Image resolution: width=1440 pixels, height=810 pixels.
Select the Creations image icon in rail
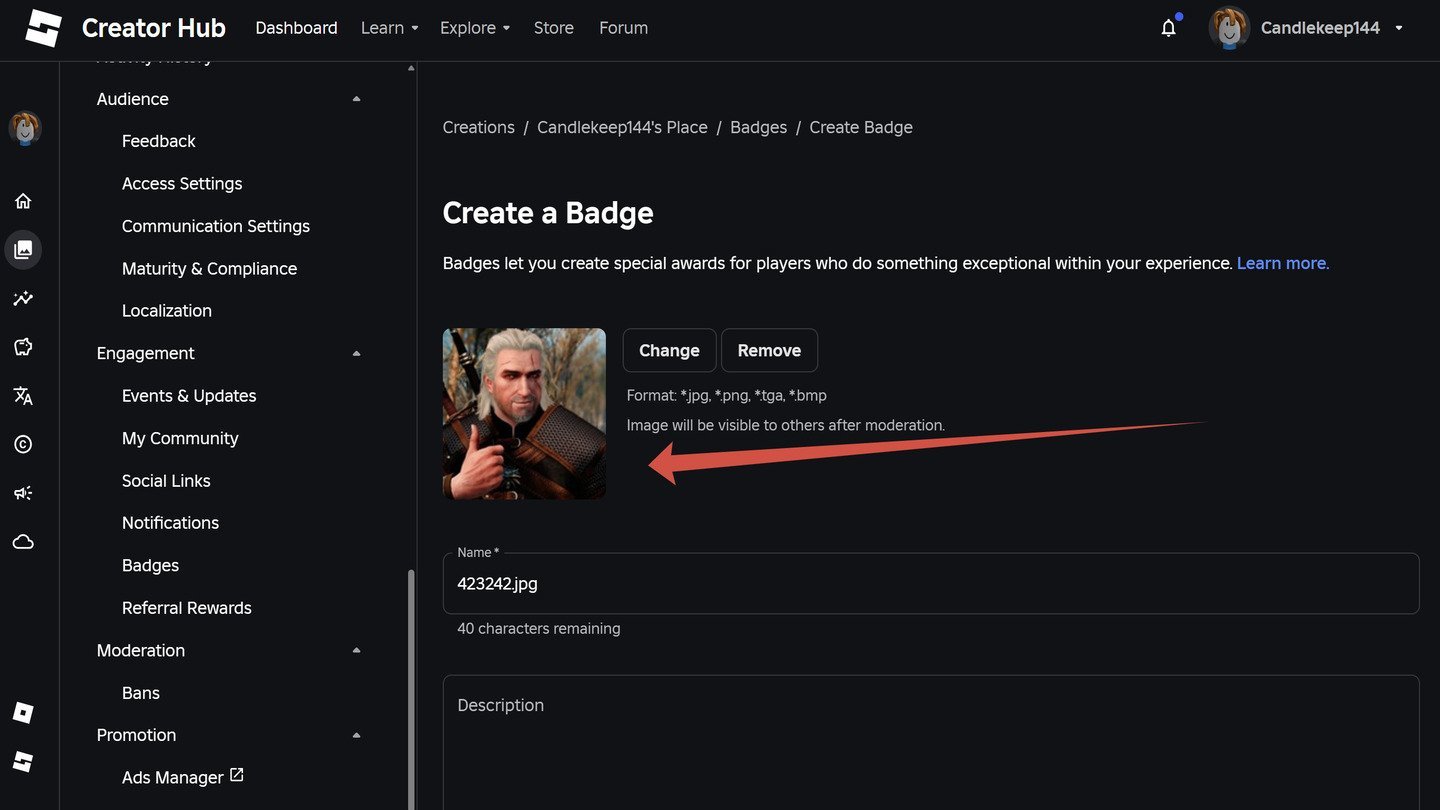pos(23,249)
